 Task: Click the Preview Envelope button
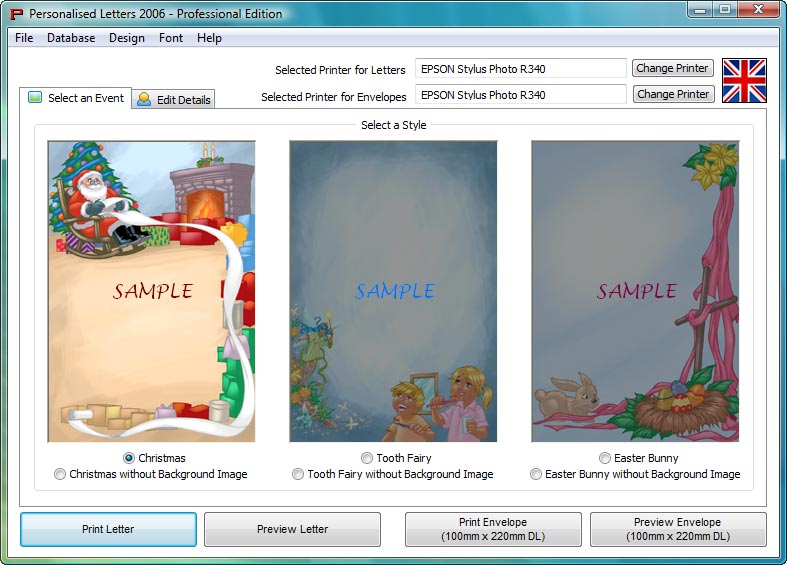[x=678, y=529]
